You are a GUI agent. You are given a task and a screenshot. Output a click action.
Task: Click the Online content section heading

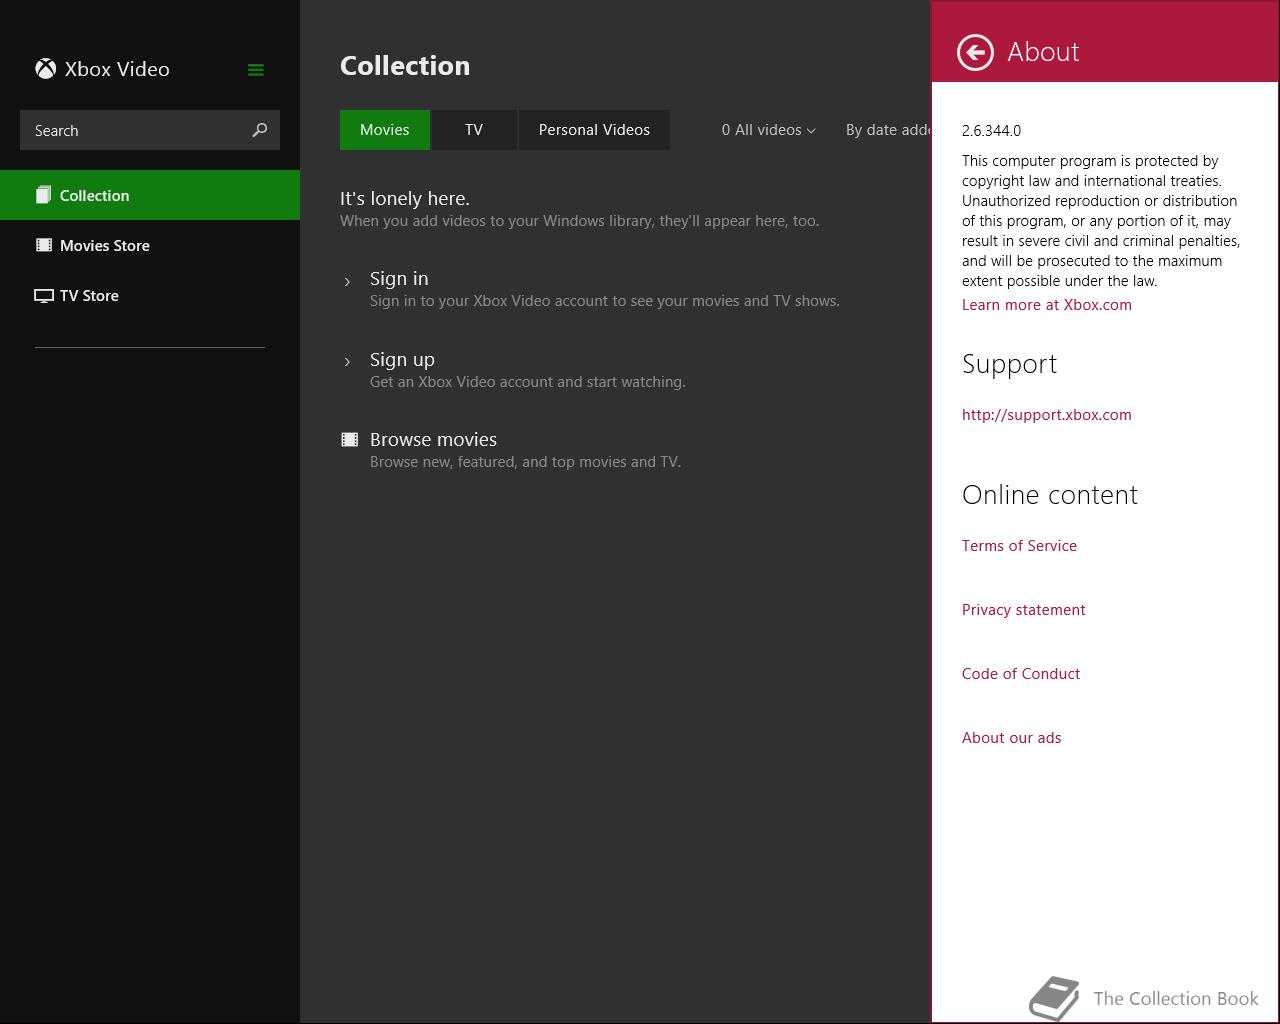tap(1050, 495)
